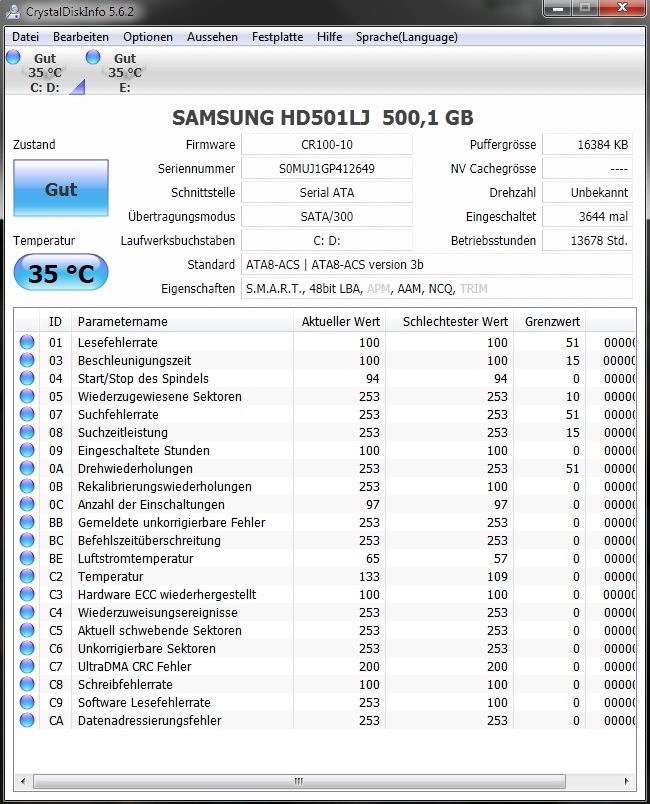Click status orb of Wiederzugewiesene Sektoren row
650x804 pixels.
click(27, 396)
